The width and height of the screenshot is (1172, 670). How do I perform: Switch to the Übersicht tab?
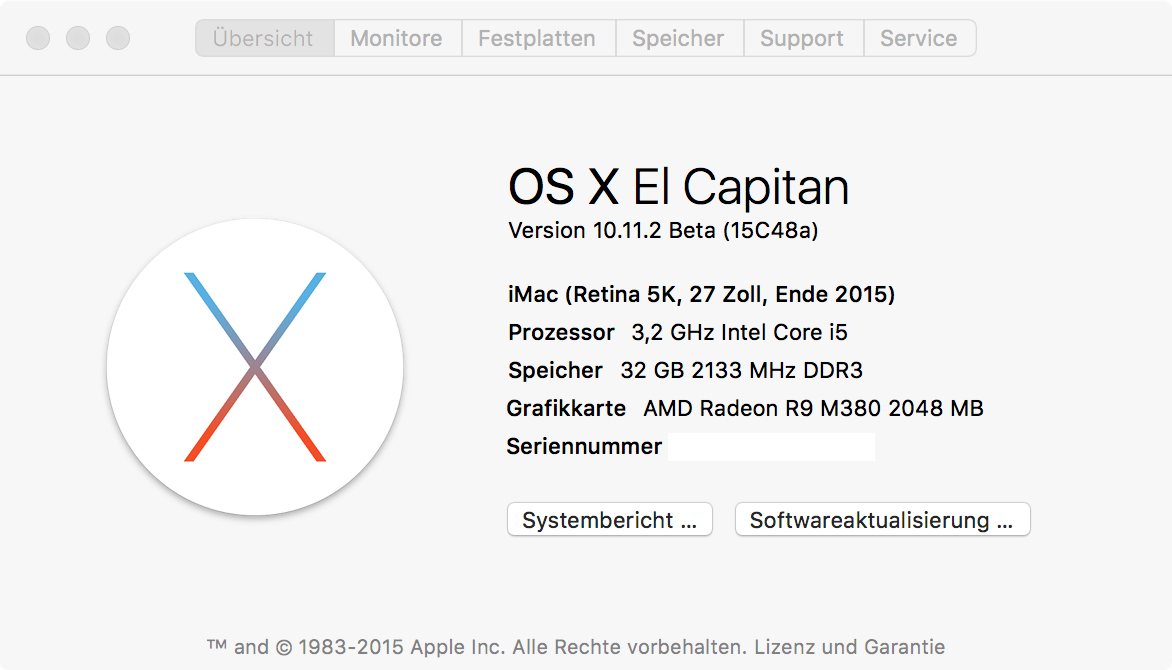point(264,39)
